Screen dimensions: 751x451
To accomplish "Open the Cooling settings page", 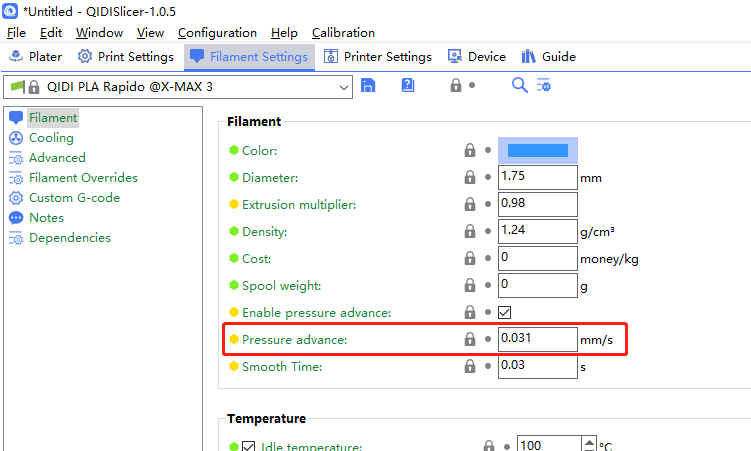I will coord(51,138).
